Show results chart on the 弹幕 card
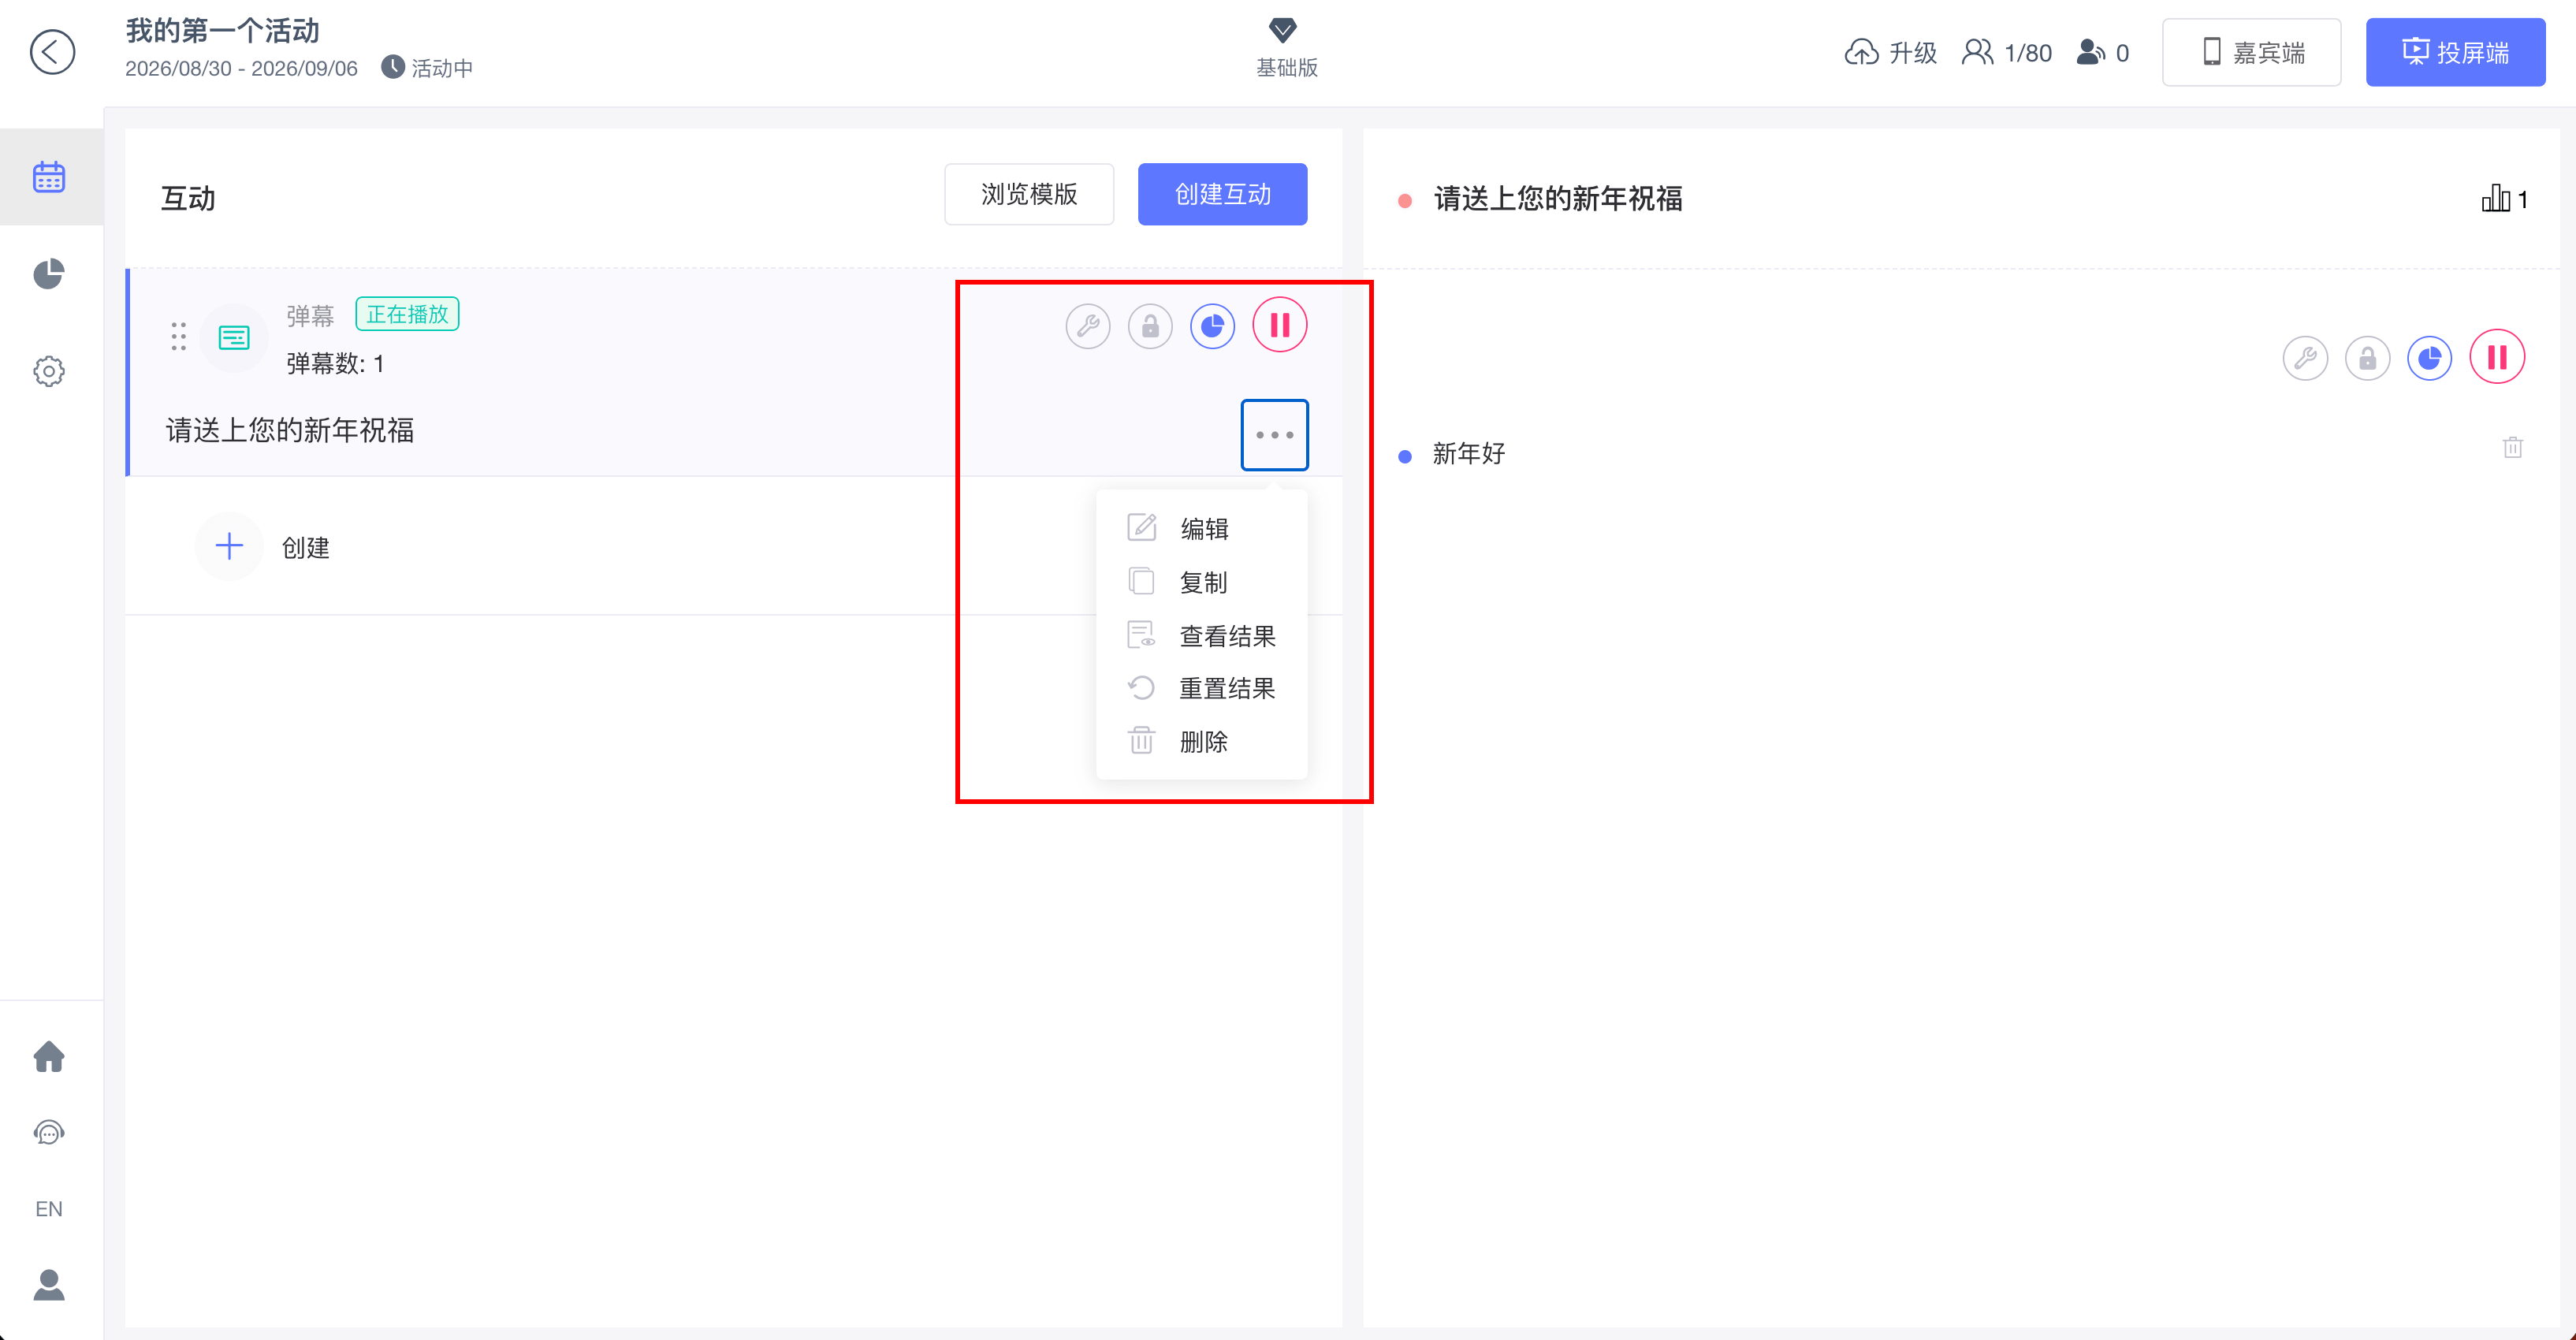Image resolution: width=2576 pixels, height=1340 pixels. tap(1212, 326)
